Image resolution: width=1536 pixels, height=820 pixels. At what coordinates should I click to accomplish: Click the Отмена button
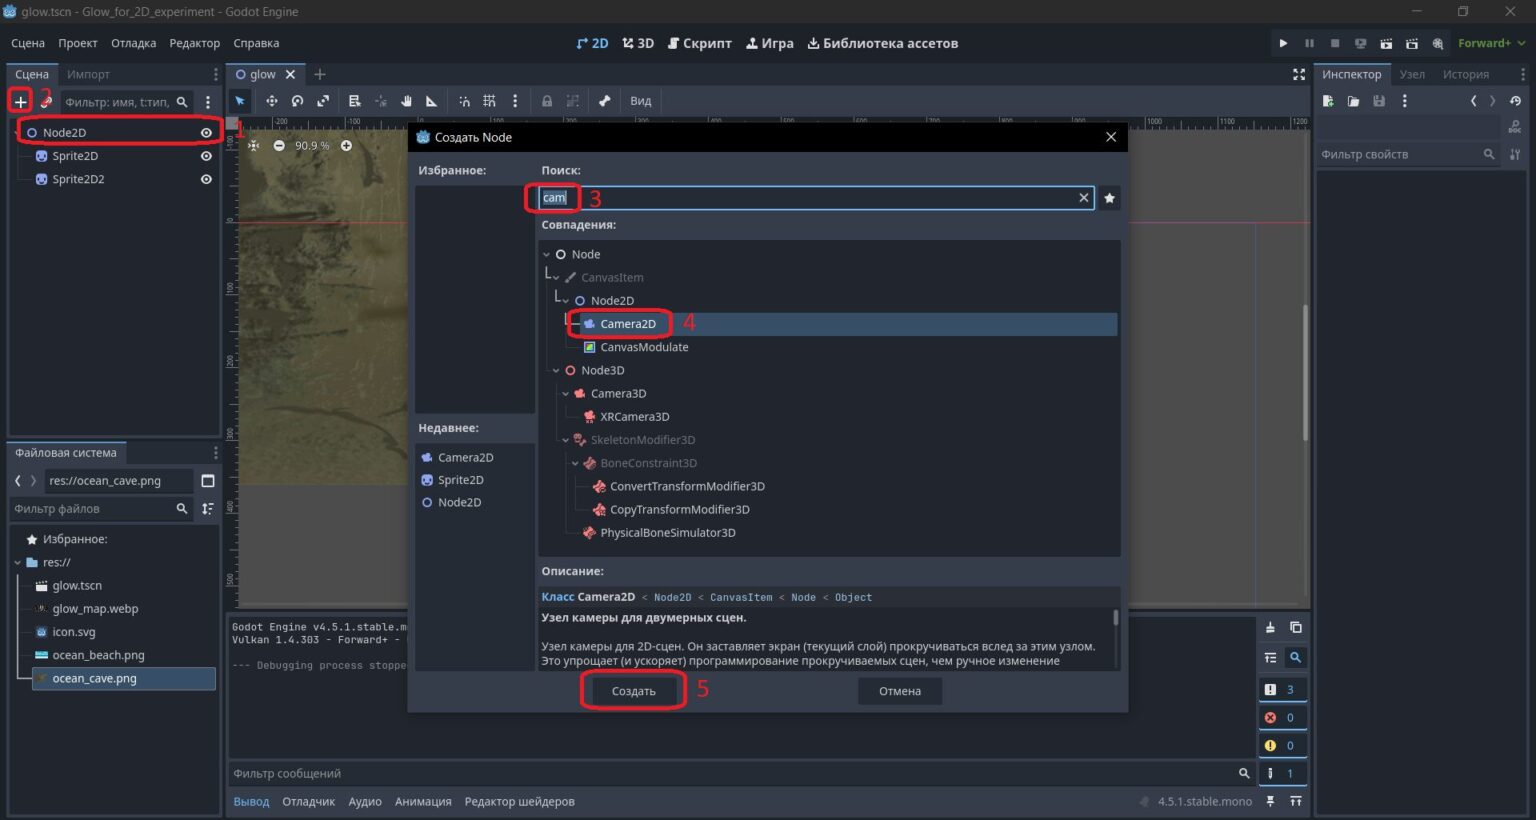point(900,691)
